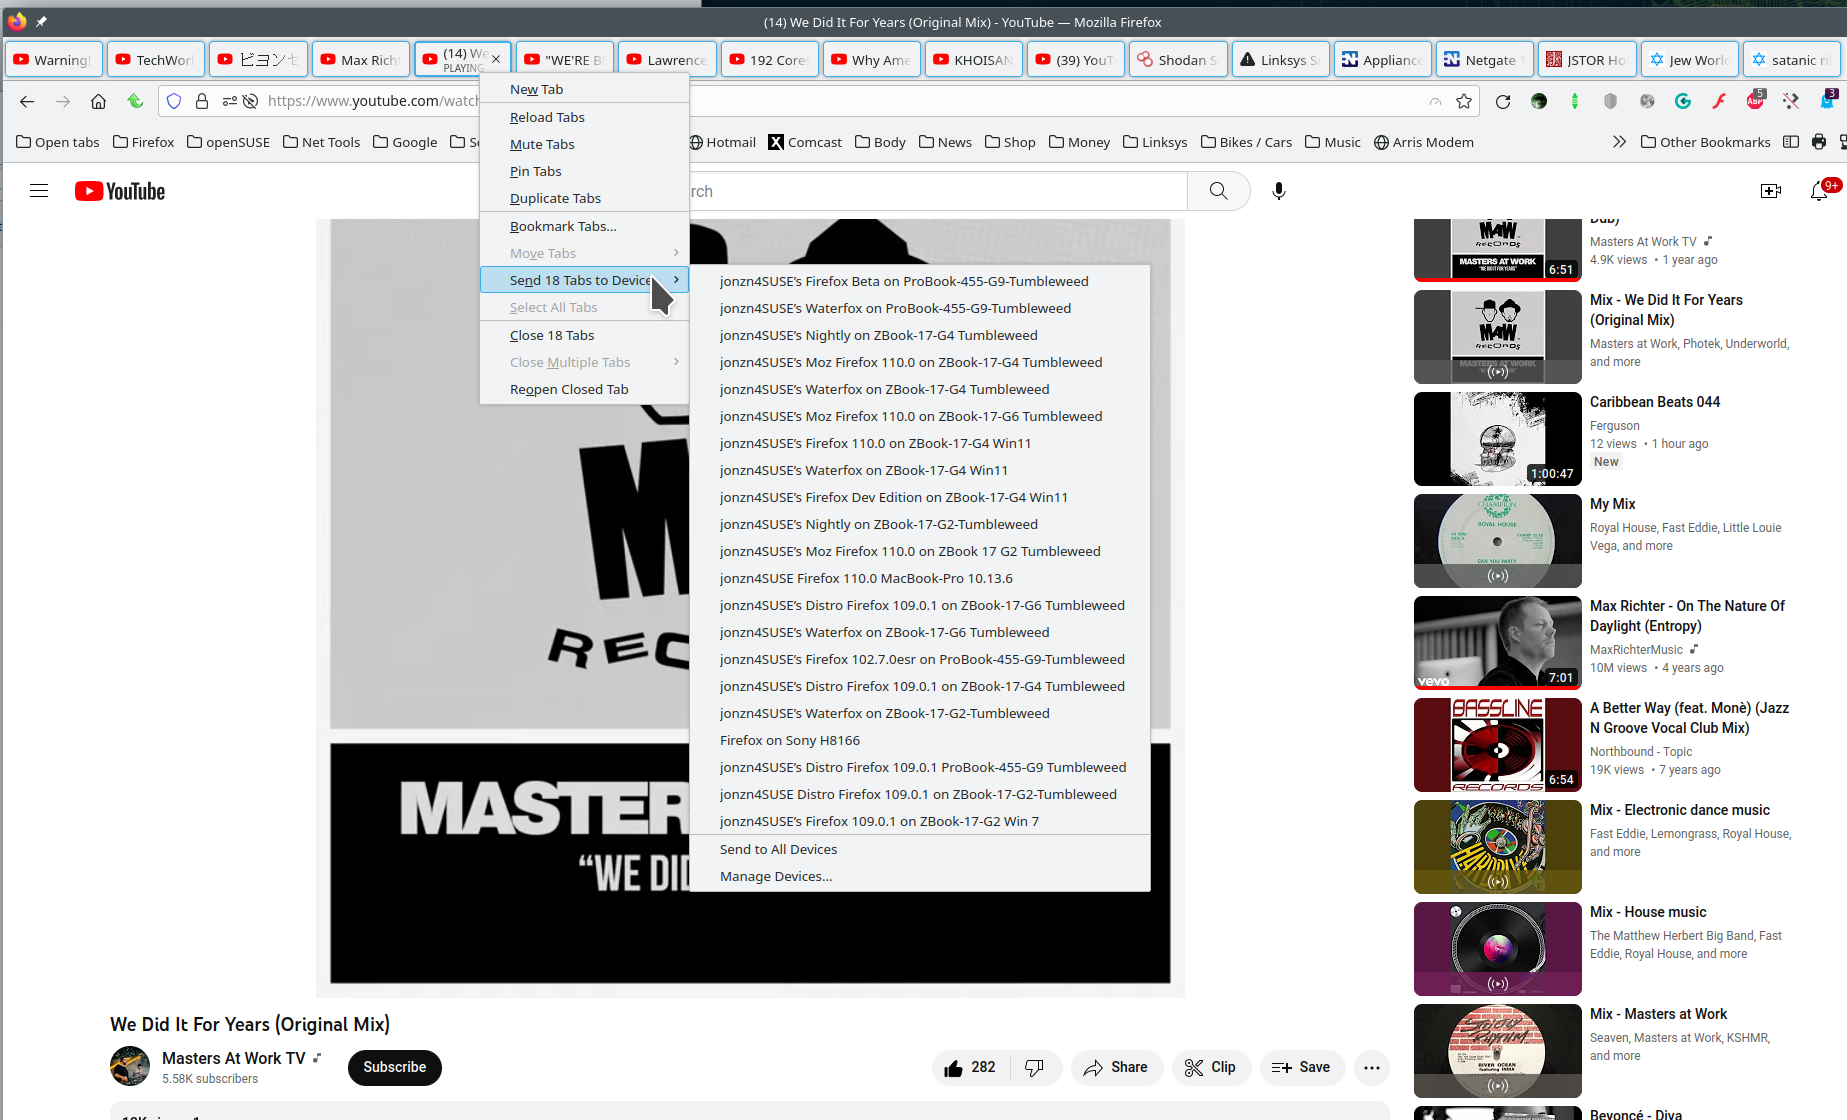Save the video with the Save button
1847x1120 pixels.
coord(1302,1068)
